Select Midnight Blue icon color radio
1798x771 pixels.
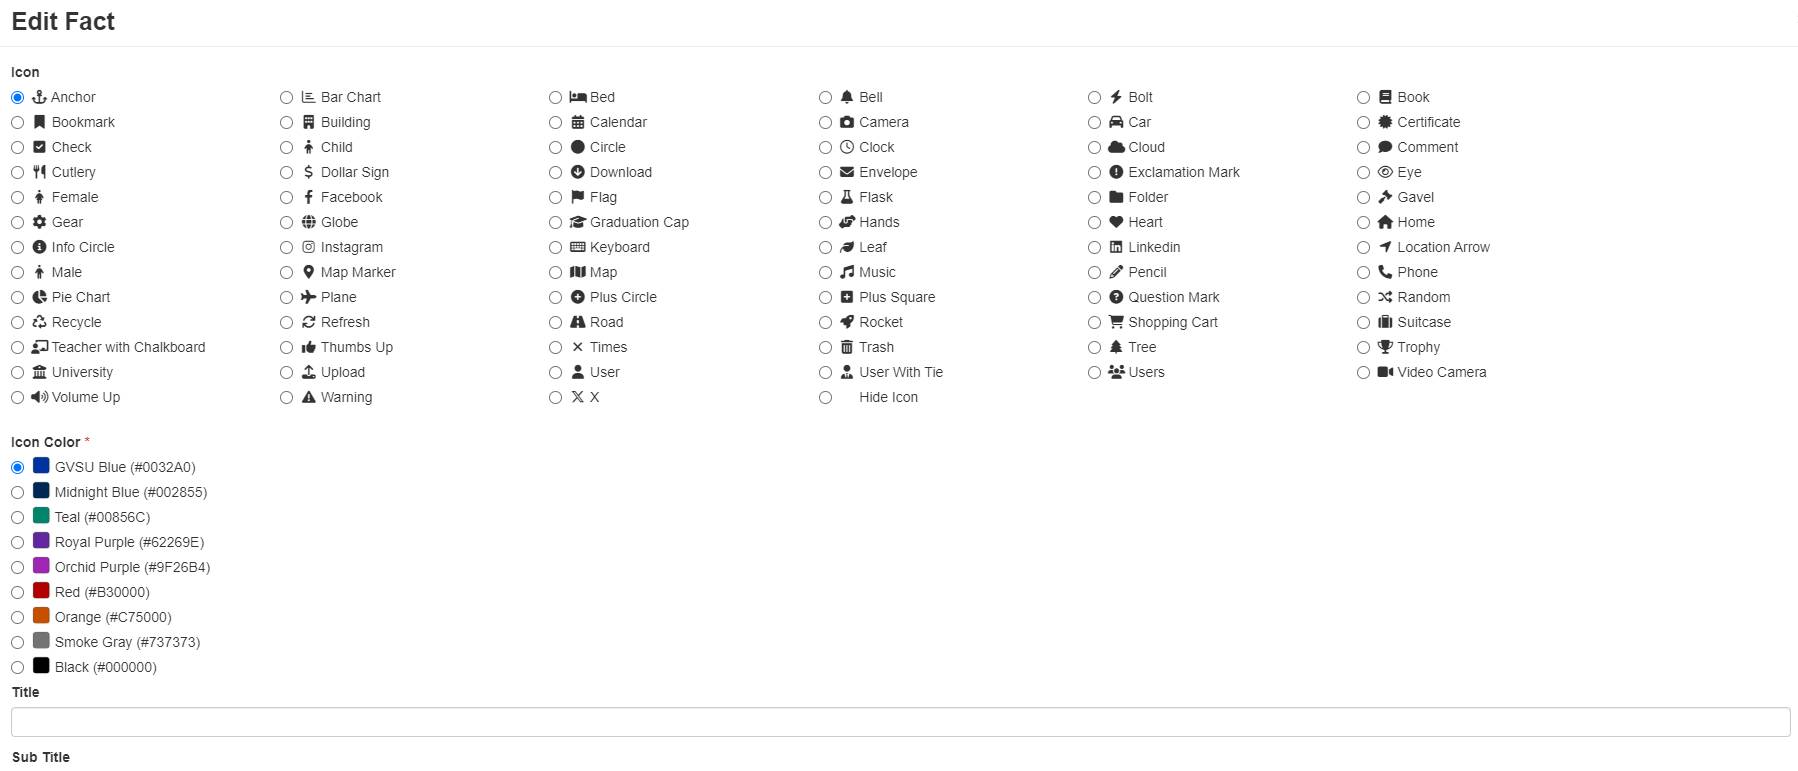17,492
